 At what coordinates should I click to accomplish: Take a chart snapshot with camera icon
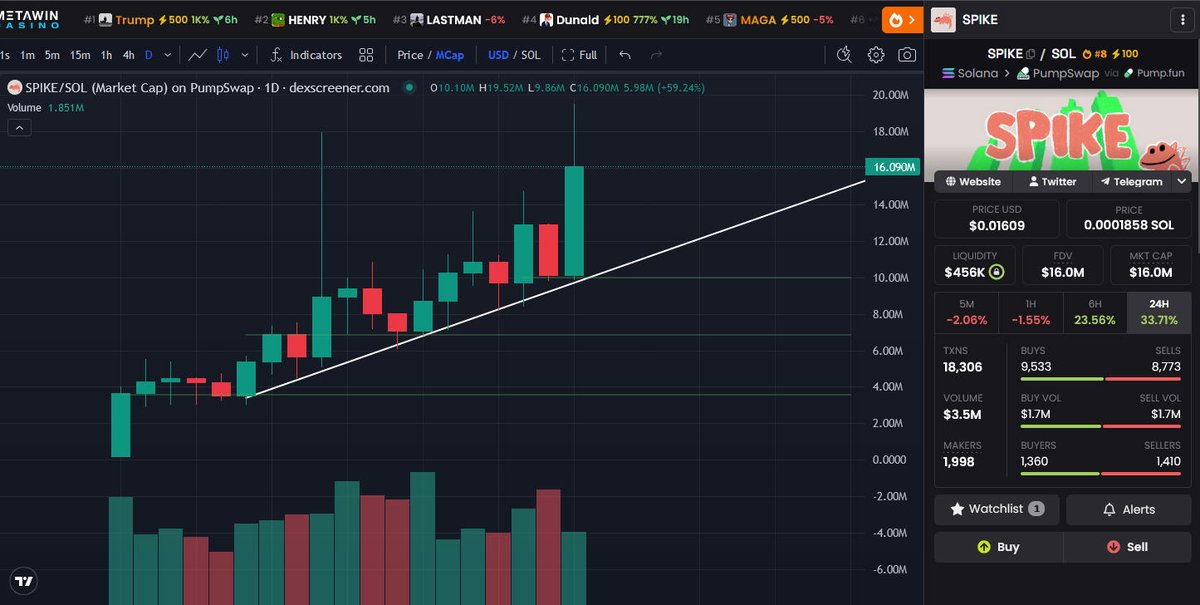pos(907,55)
